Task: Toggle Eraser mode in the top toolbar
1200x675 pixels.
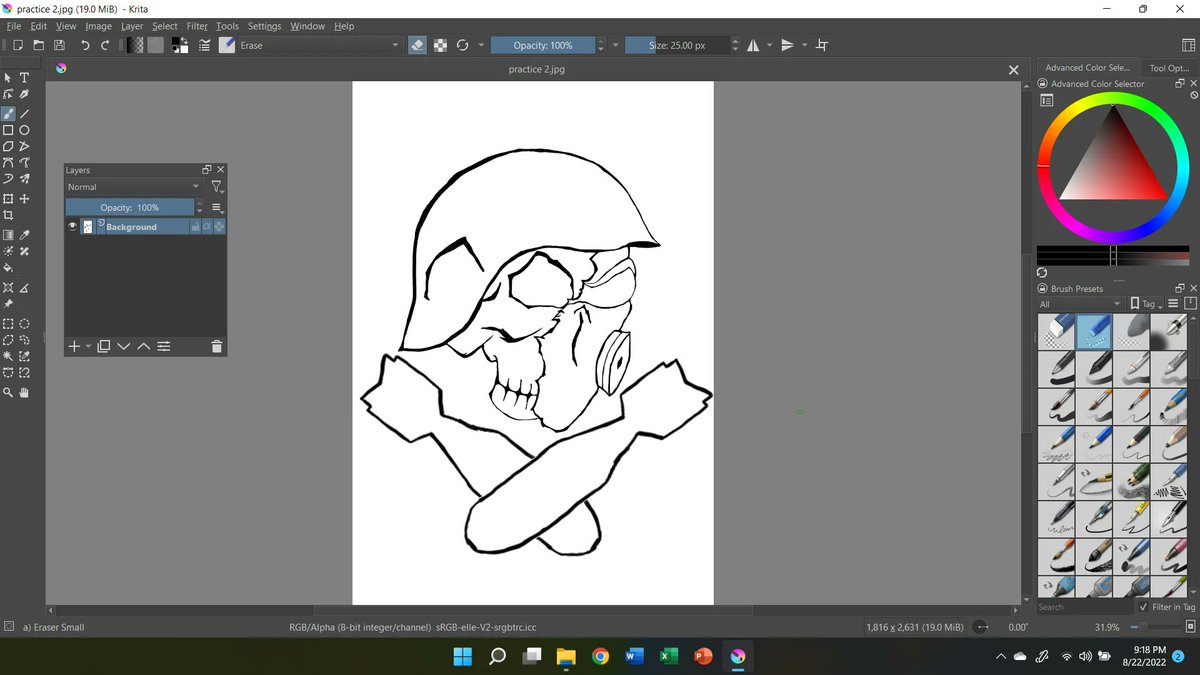Action: 418,45
